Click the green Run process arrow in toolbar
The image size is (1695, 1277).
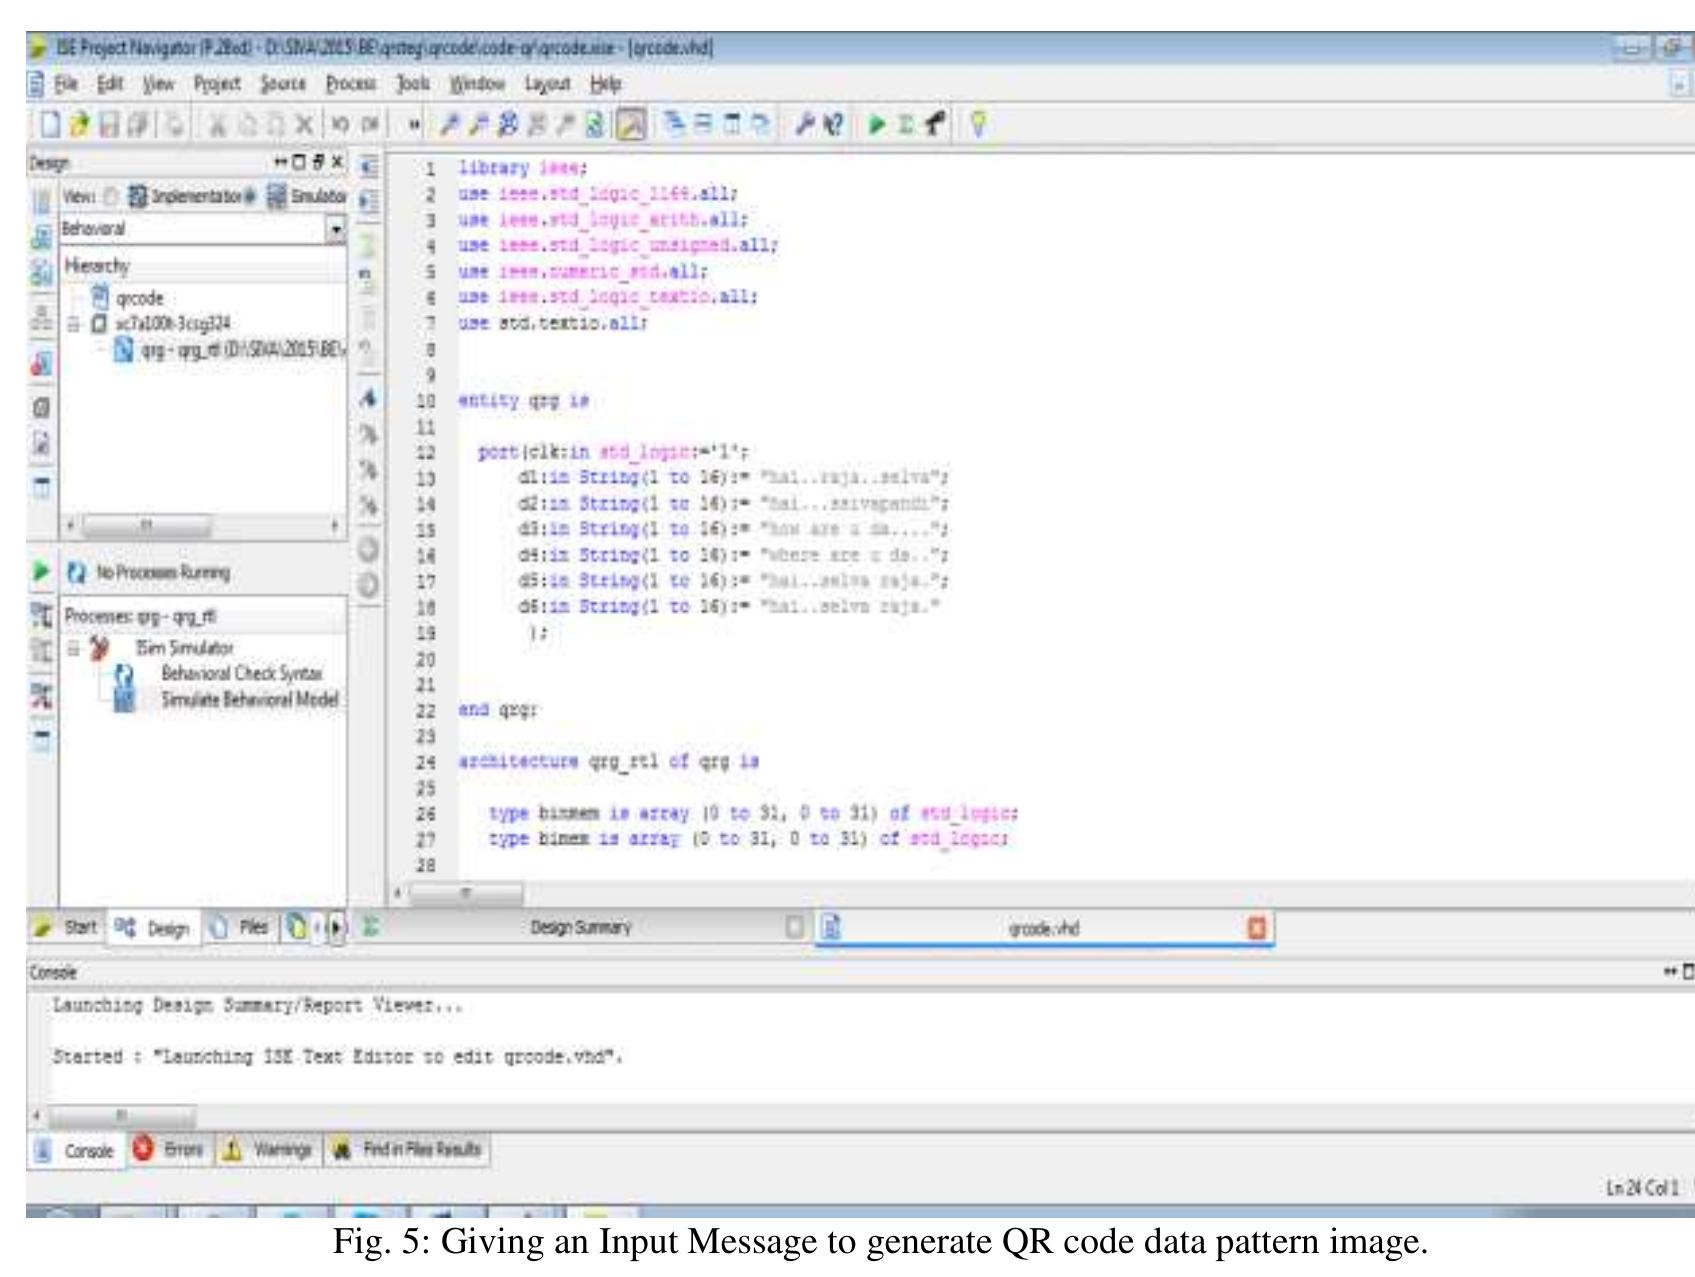point(877,125)
